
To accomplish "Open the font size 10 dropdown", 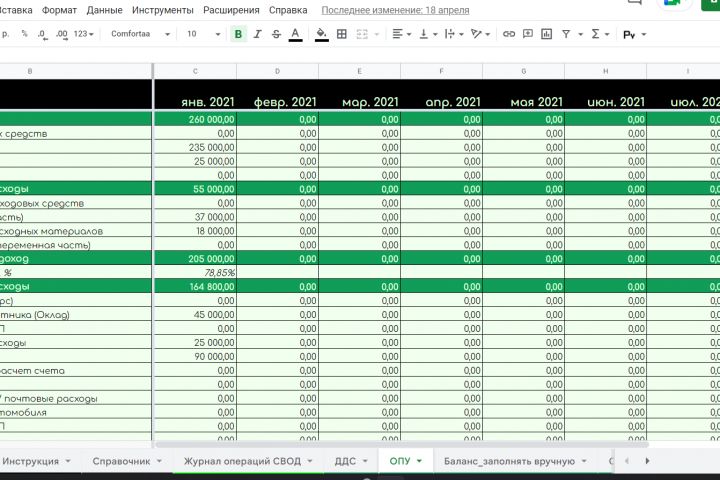I will pyautogui.click(x=204, y=34).
